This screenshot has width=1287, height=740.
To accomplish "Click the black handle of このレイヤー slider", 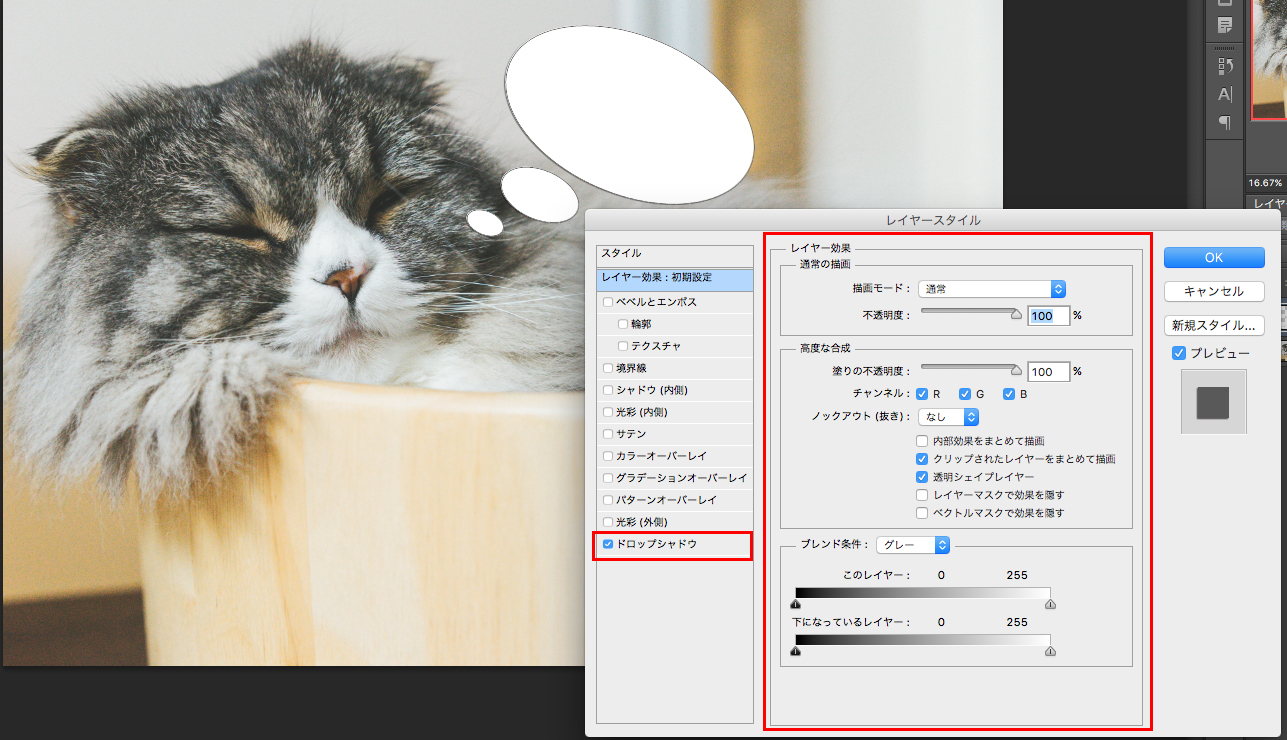I will (796, 604).
